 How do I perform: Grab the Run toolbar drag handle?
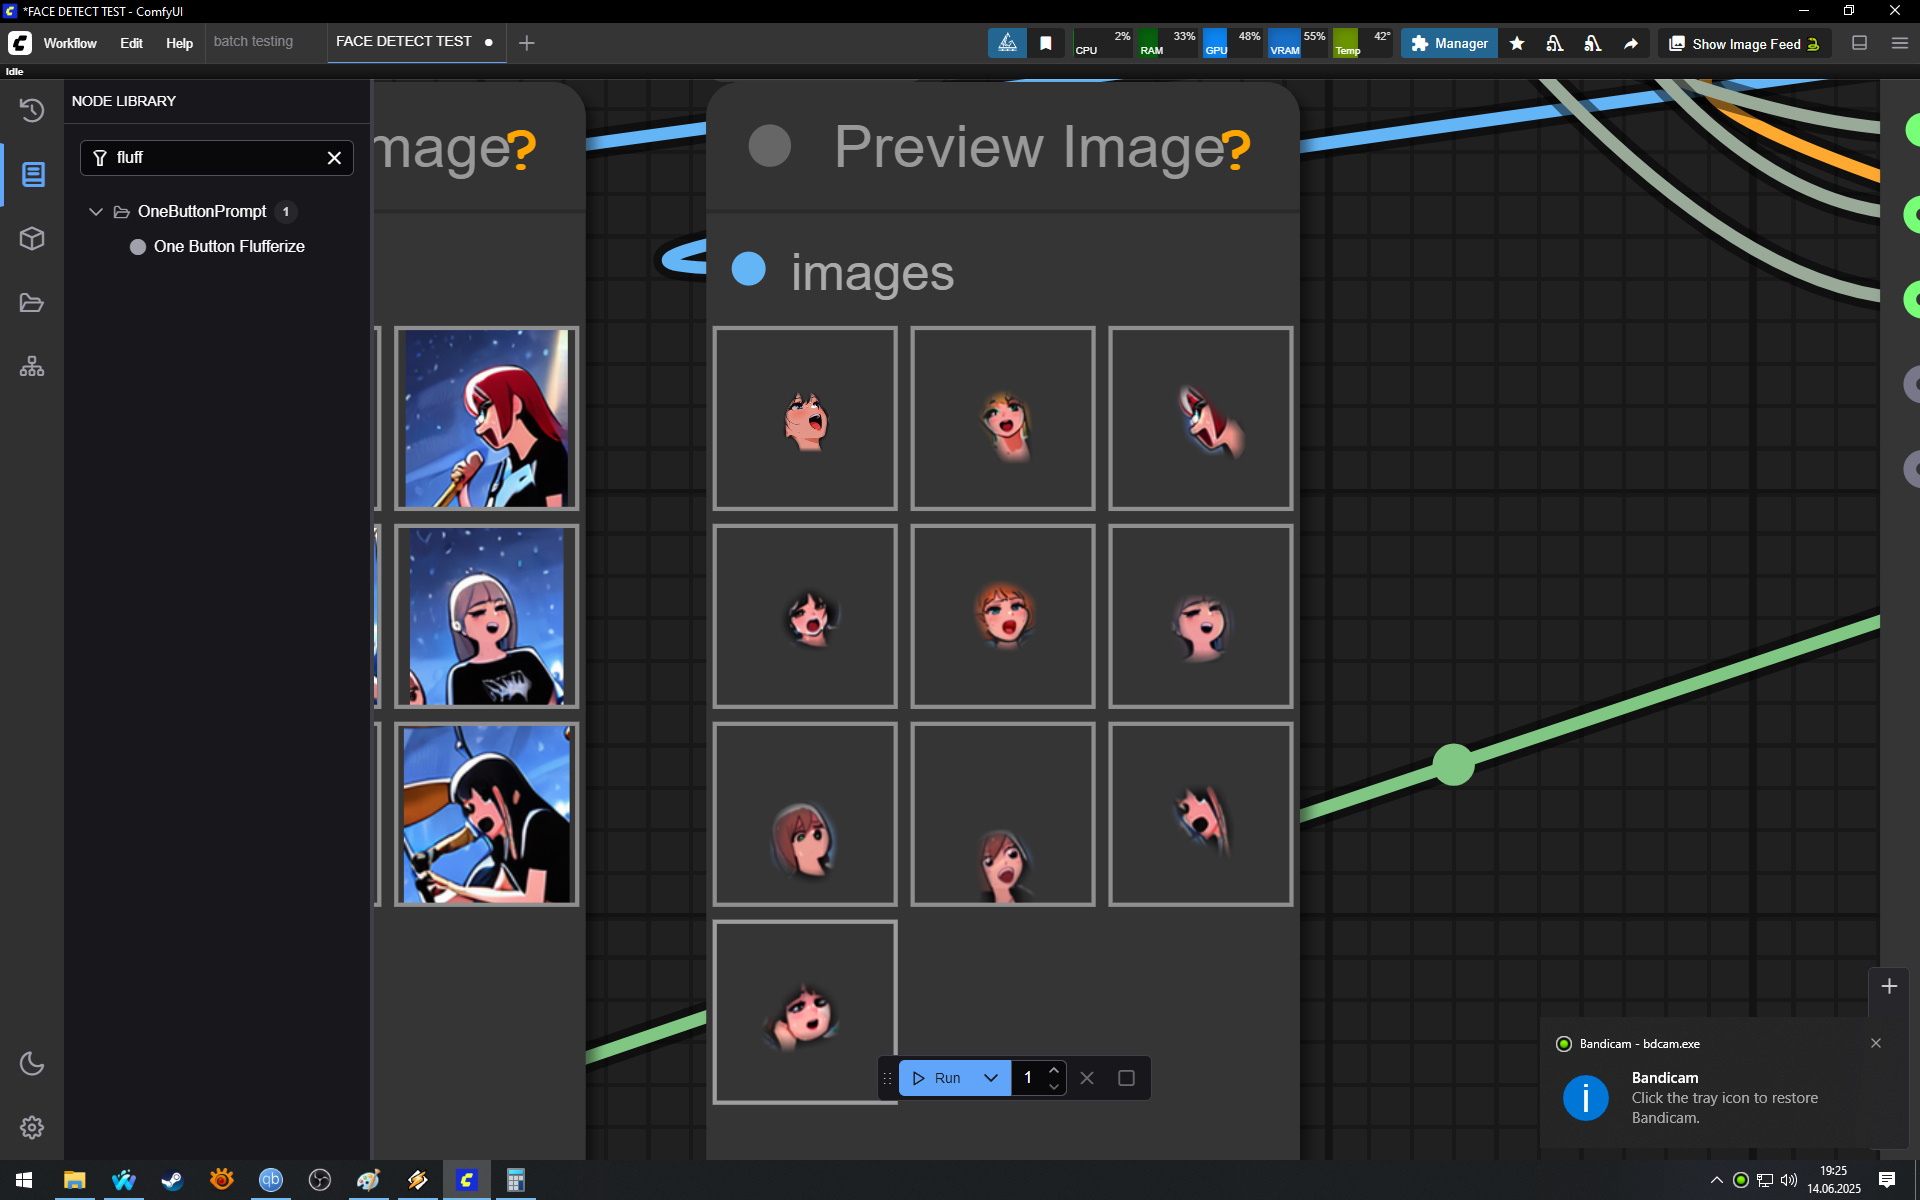(887, 1078)
